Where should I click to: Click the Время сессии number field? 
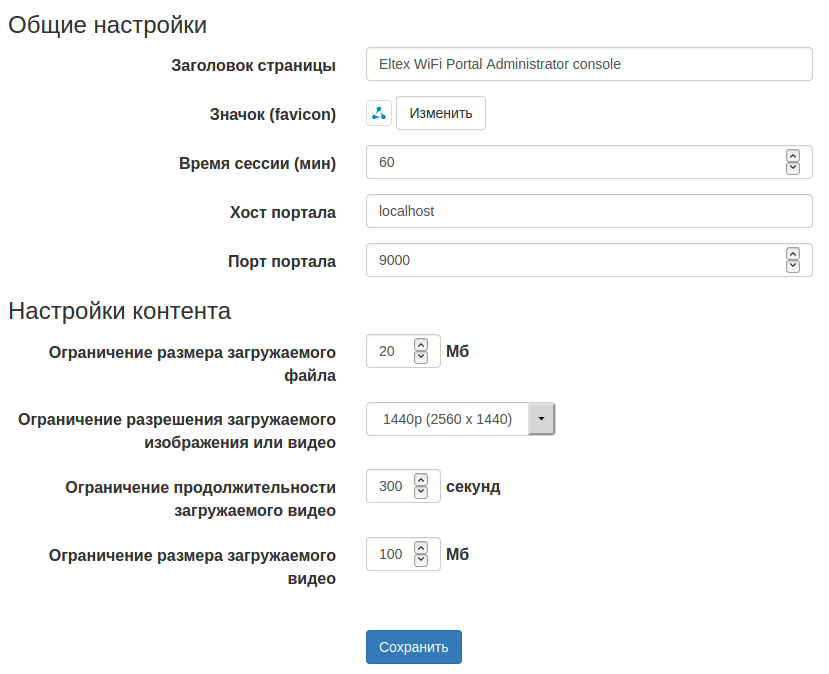coord(570,162)
